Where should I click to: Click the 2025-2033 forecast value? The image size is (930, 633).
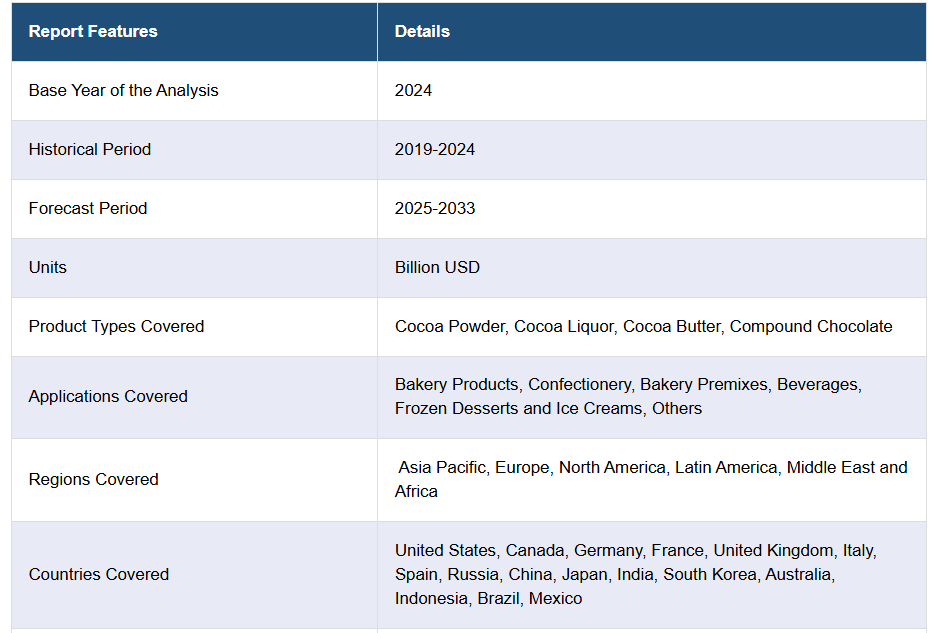[x=435, y=209]
